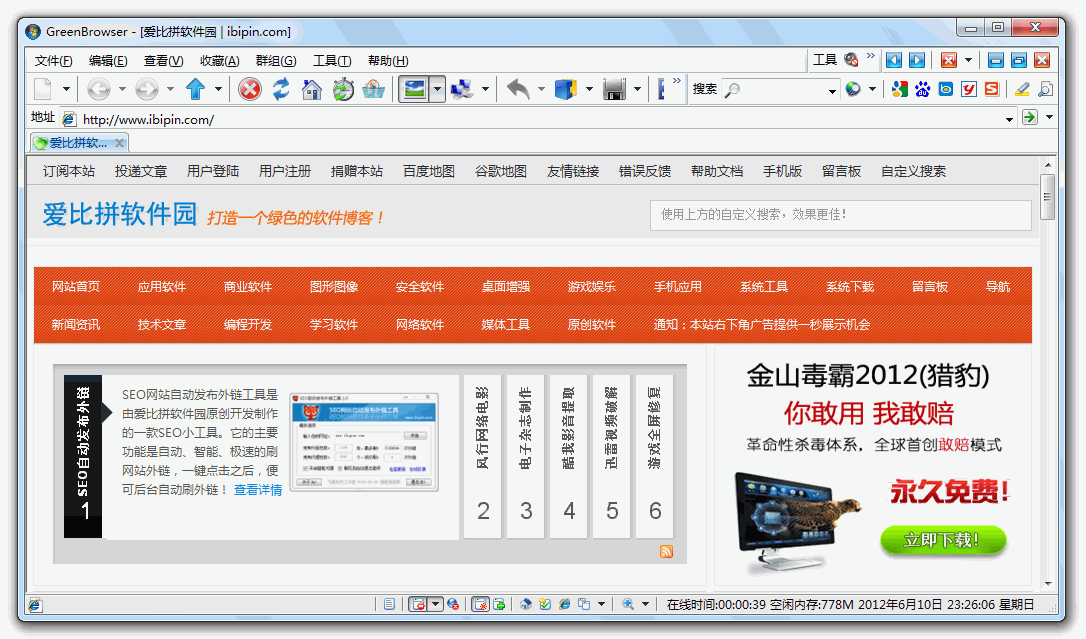
Task: Open the 图形图像 category link
Action: pyautogui.click(x=334, y=287)
